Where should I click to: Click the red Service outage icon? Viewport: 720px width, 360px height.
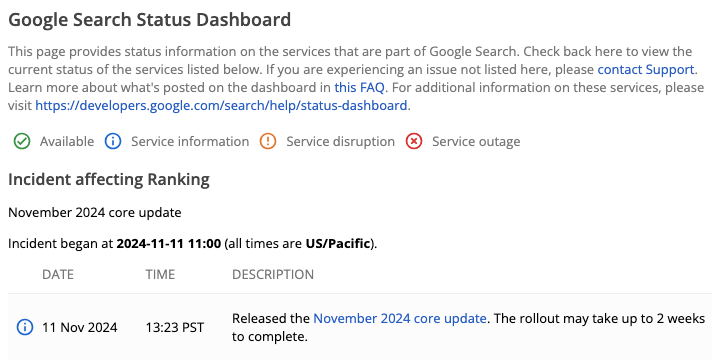click(x=414, y=141)
